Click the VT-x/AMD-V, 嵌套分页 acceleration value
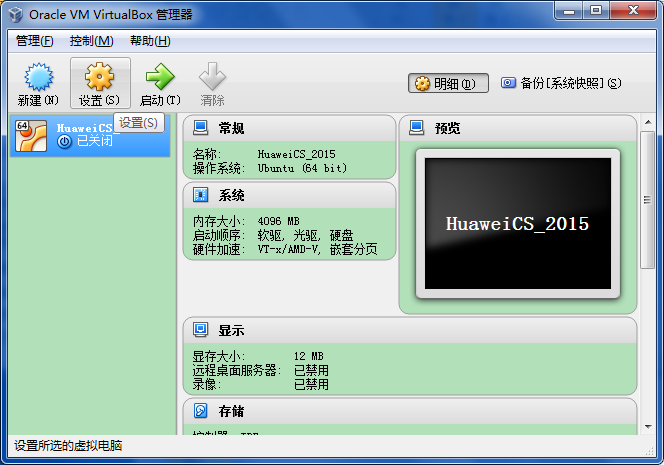 [318, 249]
